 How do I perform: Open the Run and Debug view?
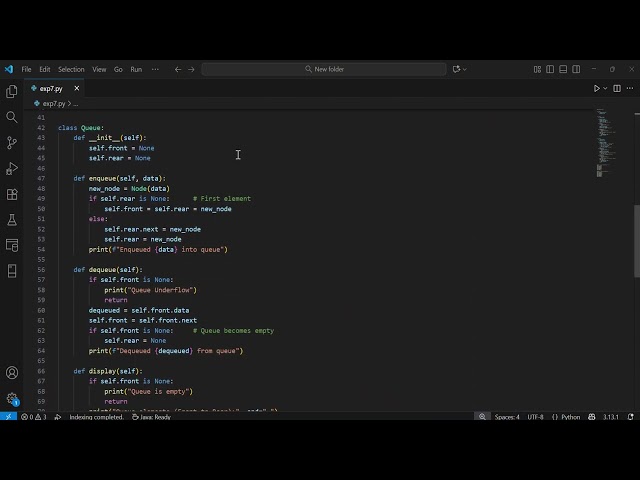click(12, 168)
